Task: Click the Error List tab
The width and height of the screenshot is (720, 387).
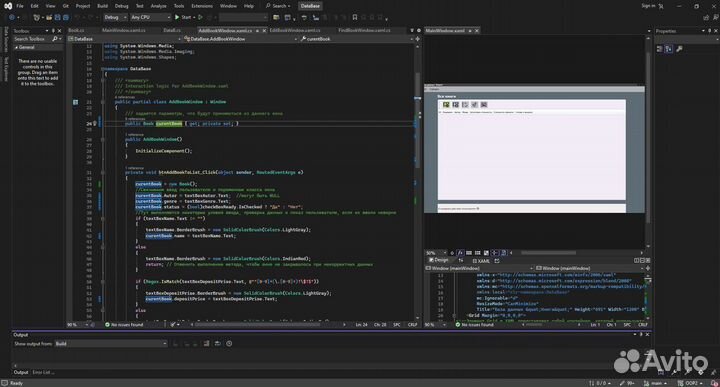Action: pyautogui.click(x=42, y=372)
